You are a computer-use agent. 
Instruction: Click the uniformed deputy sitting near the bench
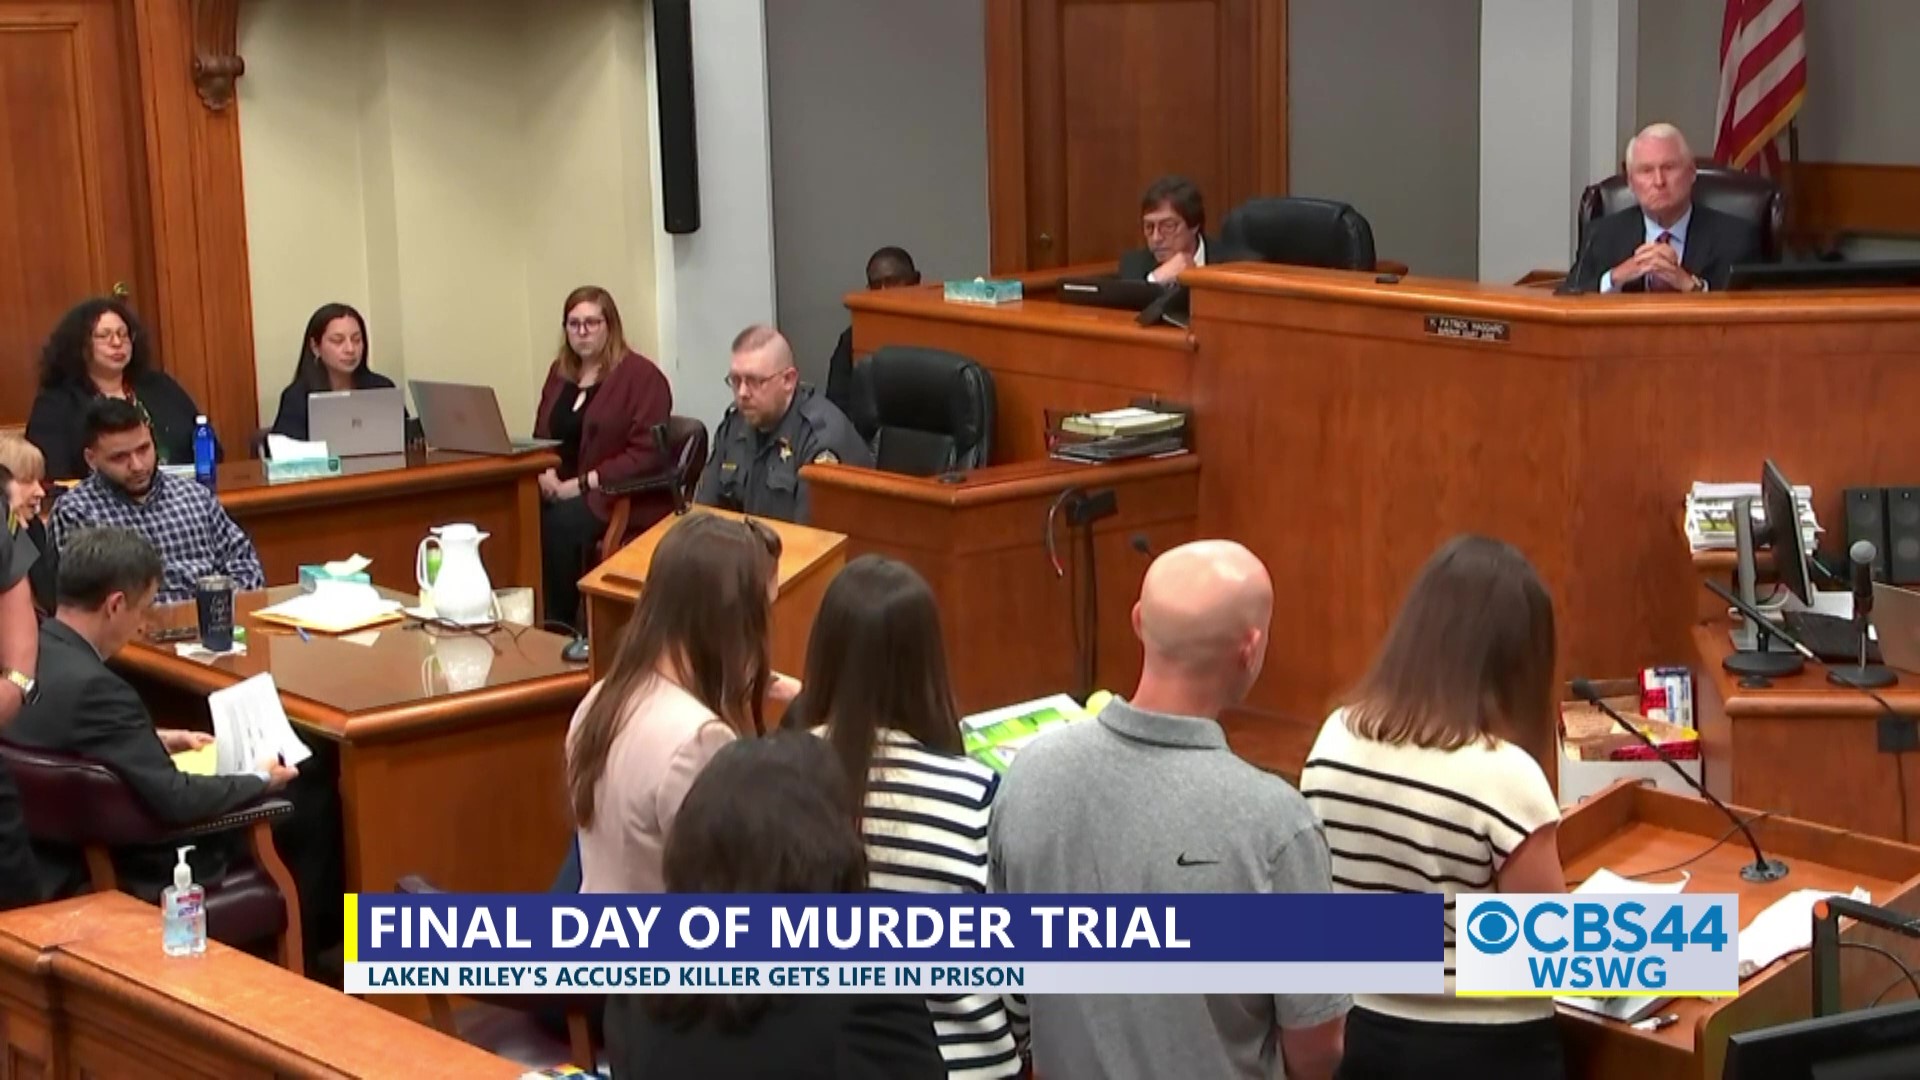click(772, 425)
